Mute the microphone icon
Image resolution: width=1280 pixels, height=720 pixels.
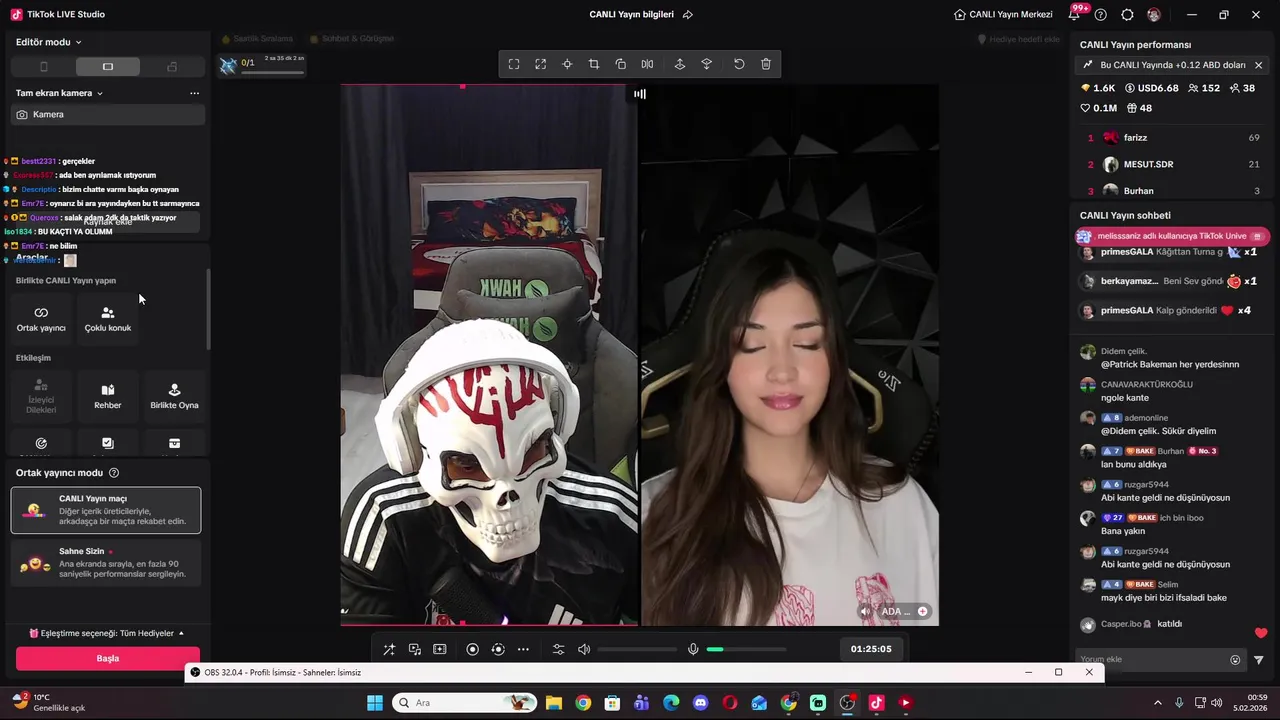pyautogui.click(x=693, y=649)
